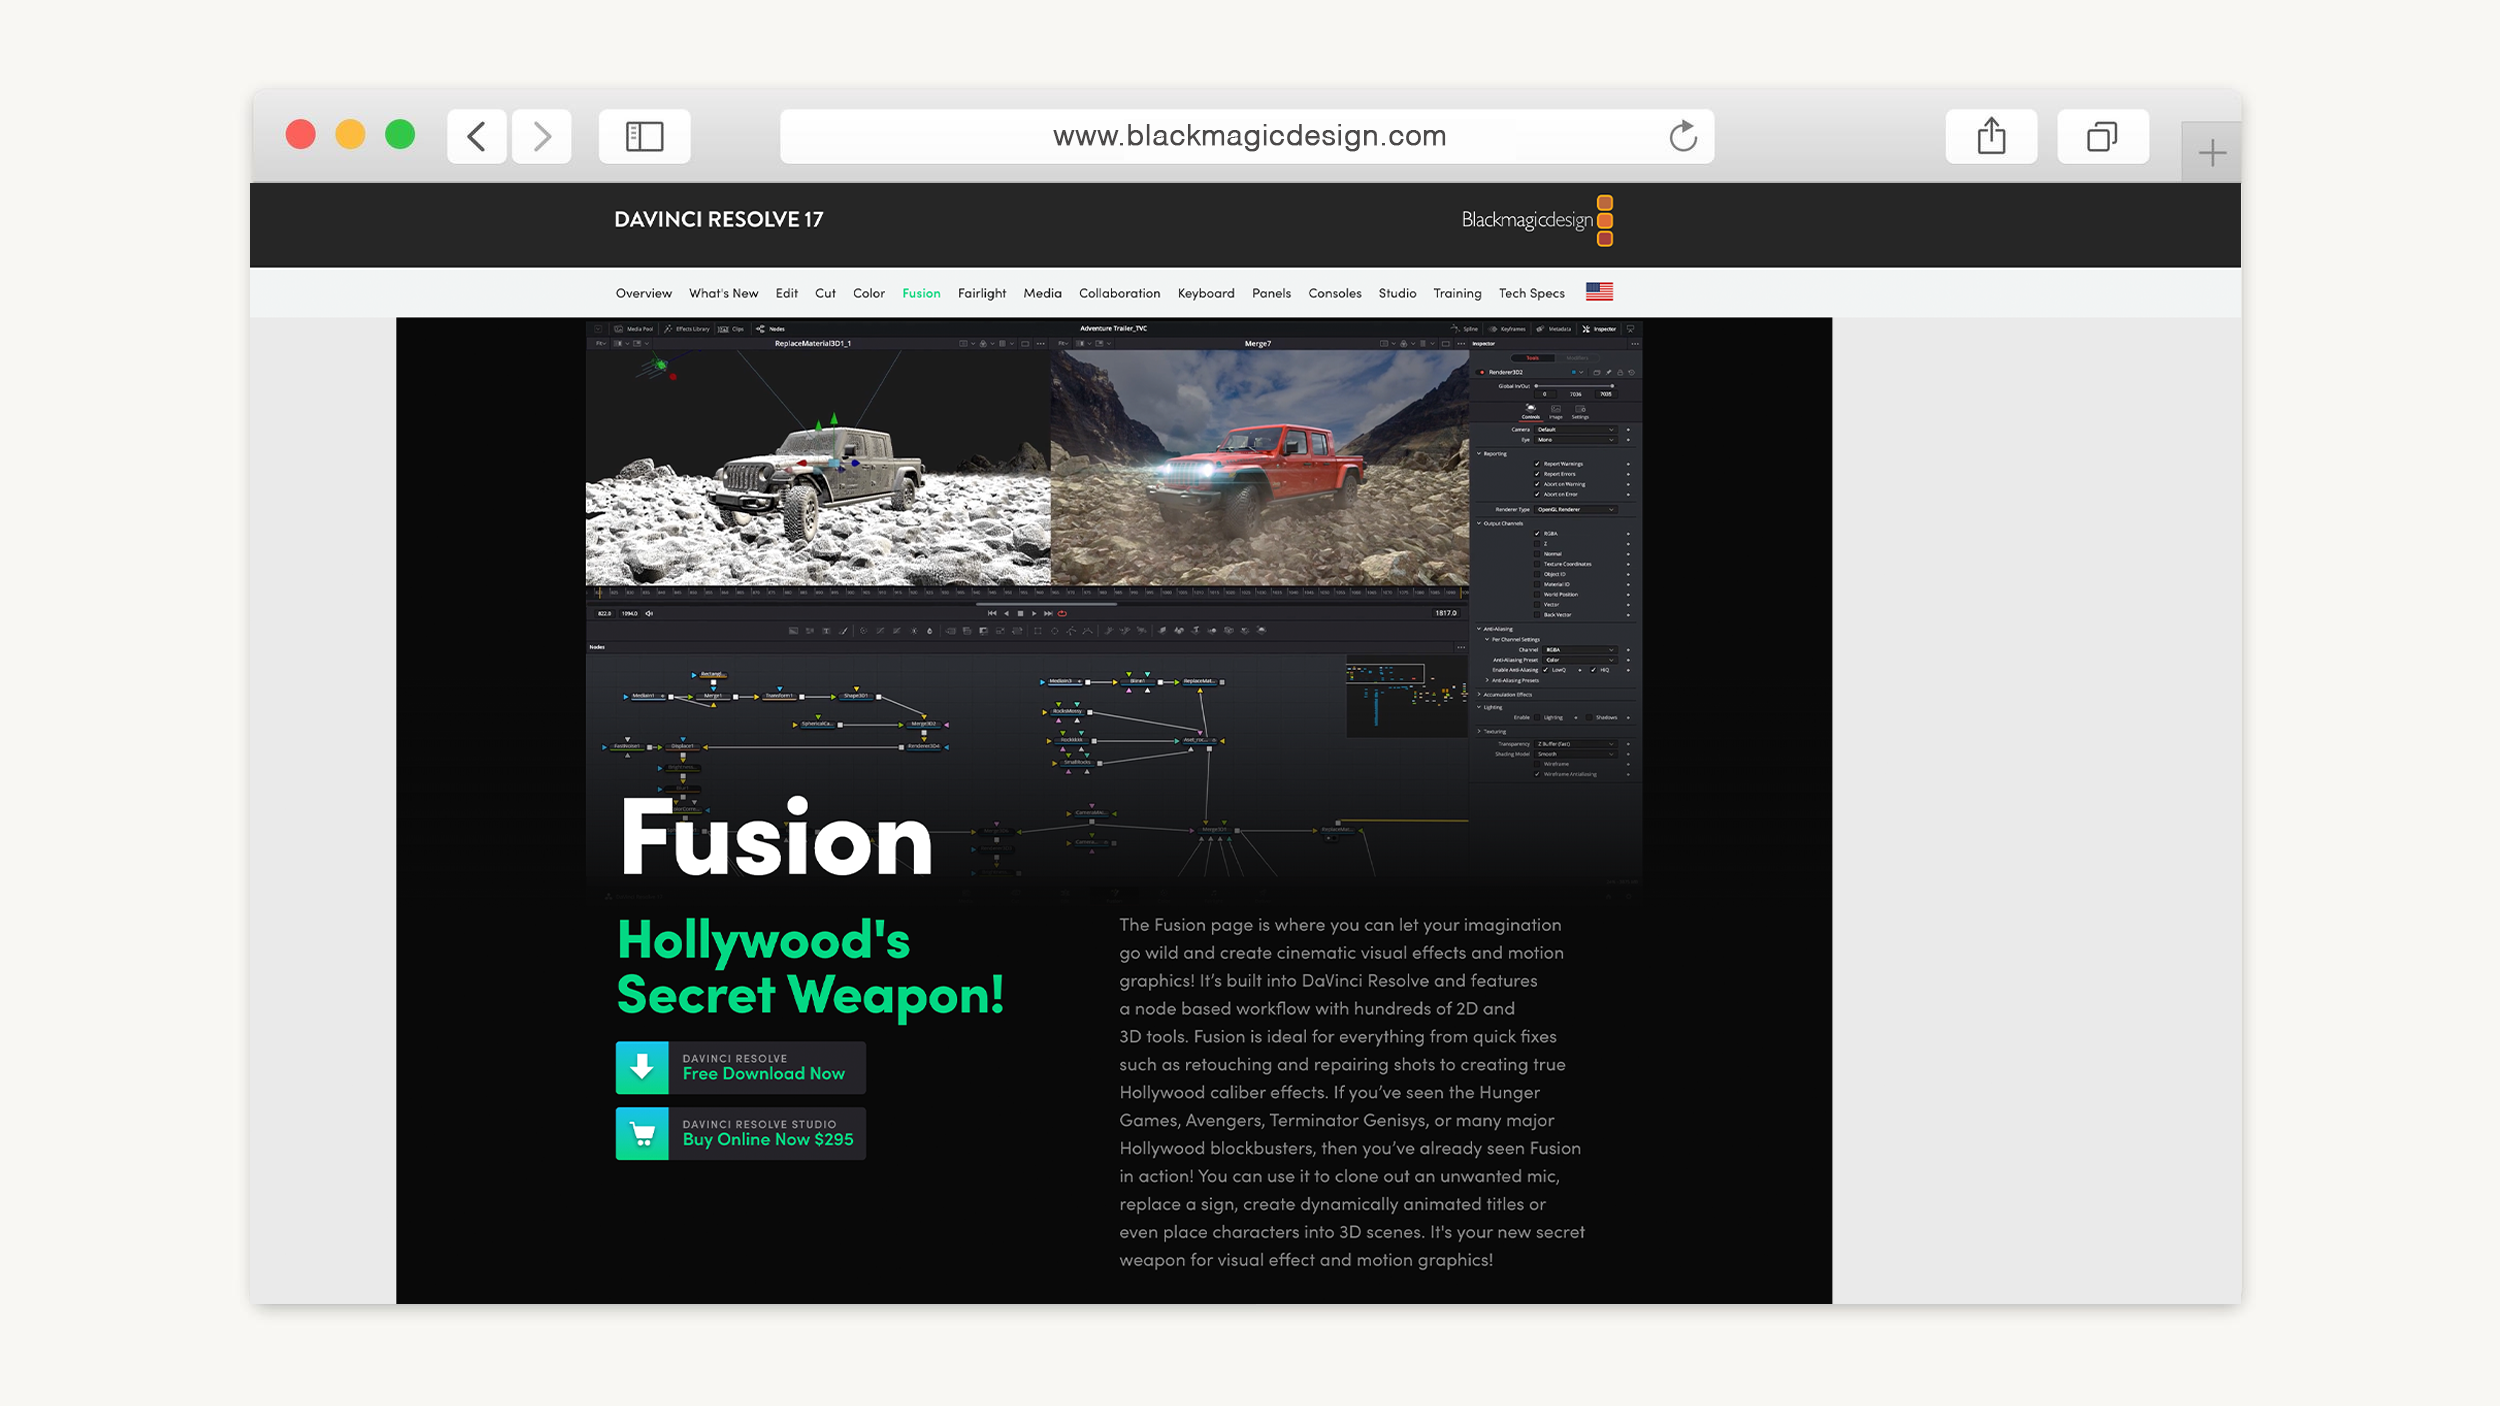Viewport: 2500px width, 1406px height.
Task: Stop playback in the Fusion viewer
Action: pyautogui.click(x=1020, y=613)
